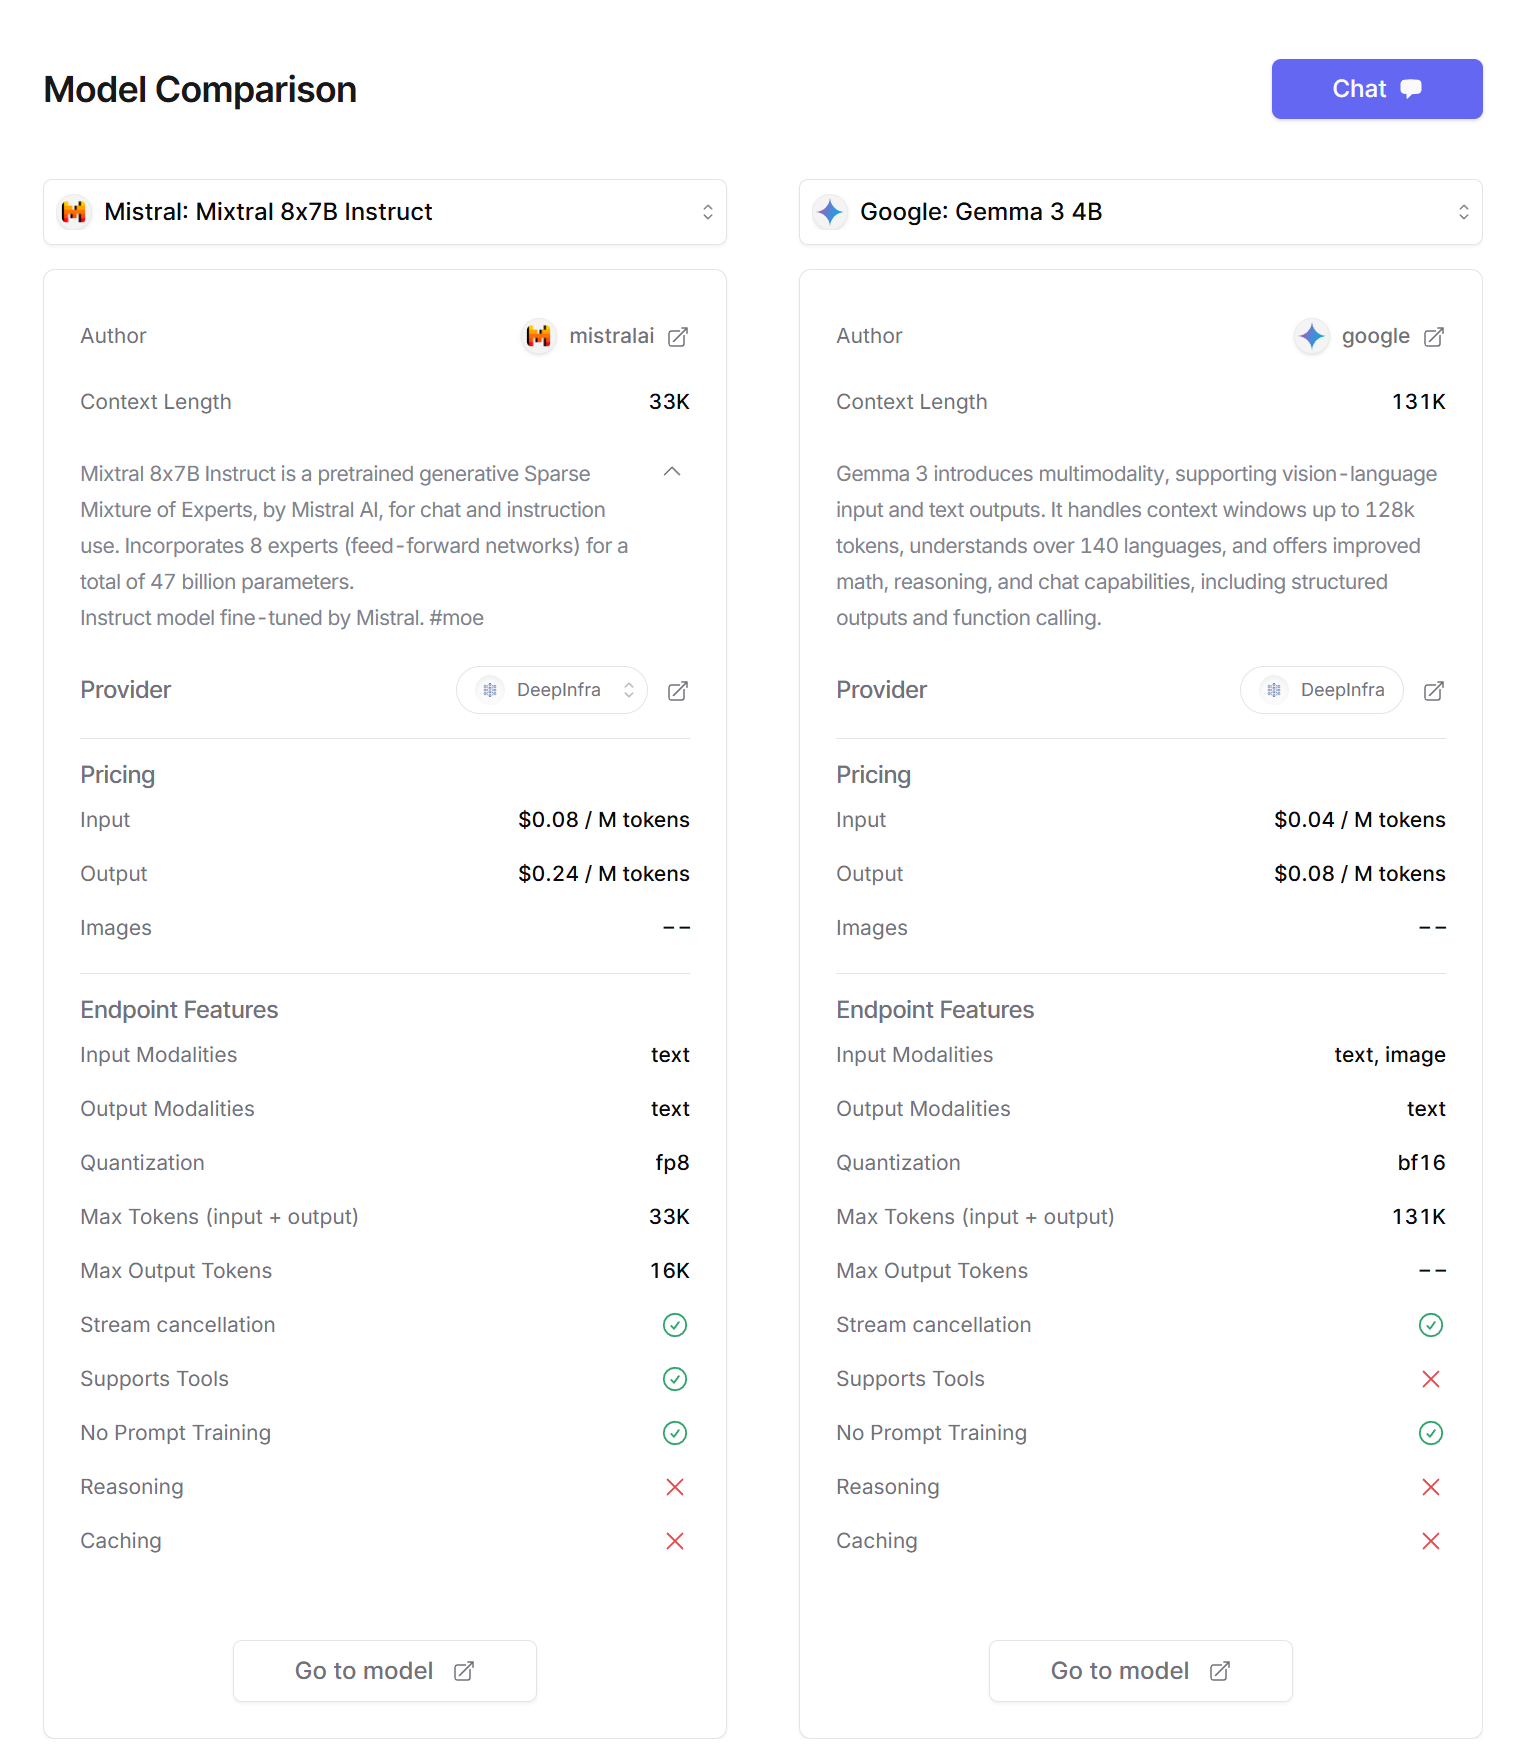This screenshot has width=1532, height=1751.
Task: Open the Google: Gemma 3 4B model selector
Action: (x=1140, y=212)
